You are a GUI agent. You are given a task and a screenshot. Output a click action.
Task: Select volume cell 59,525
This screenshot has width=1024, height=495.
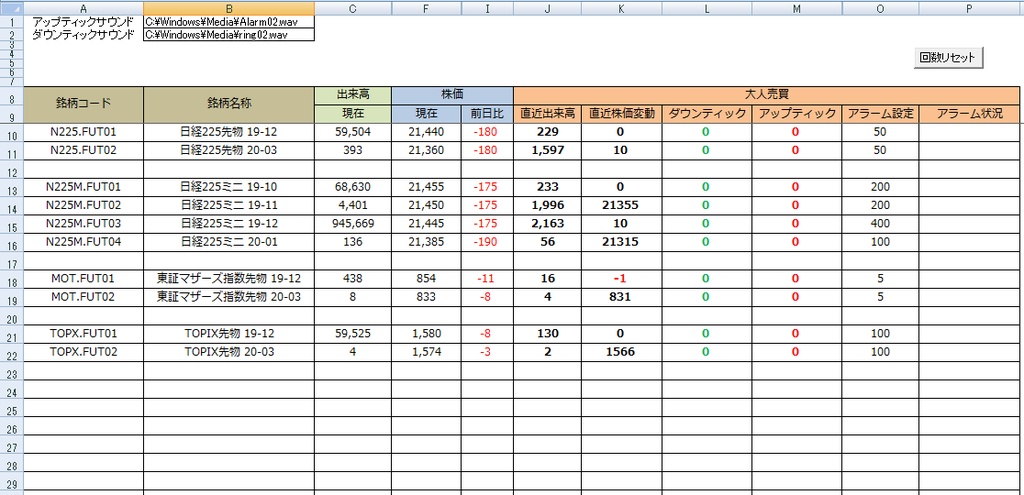353,334
